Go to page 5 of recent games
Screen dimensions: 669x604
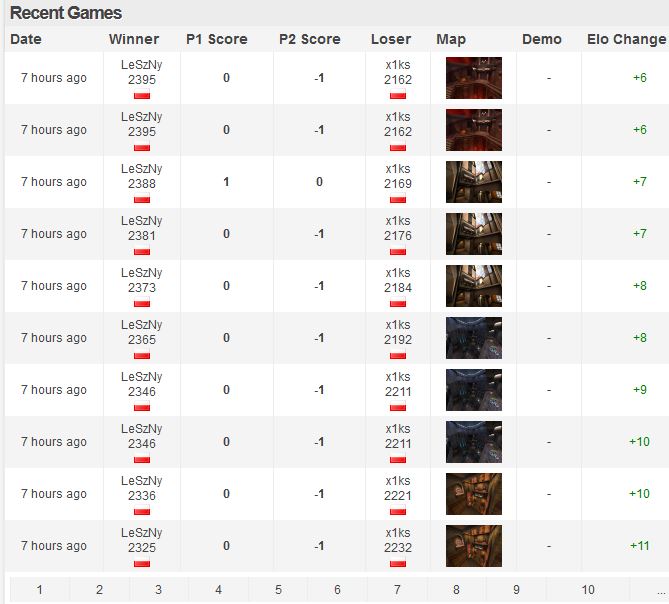[x=278, y=590]
